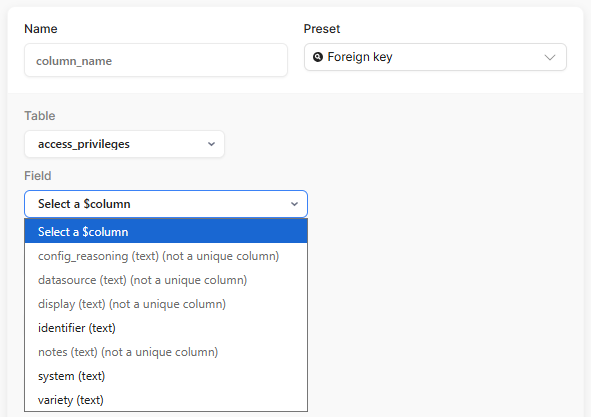Choose notes (text) option
Image resolution: width=591 pixels, height=417 pixels.
click(166, 352)
